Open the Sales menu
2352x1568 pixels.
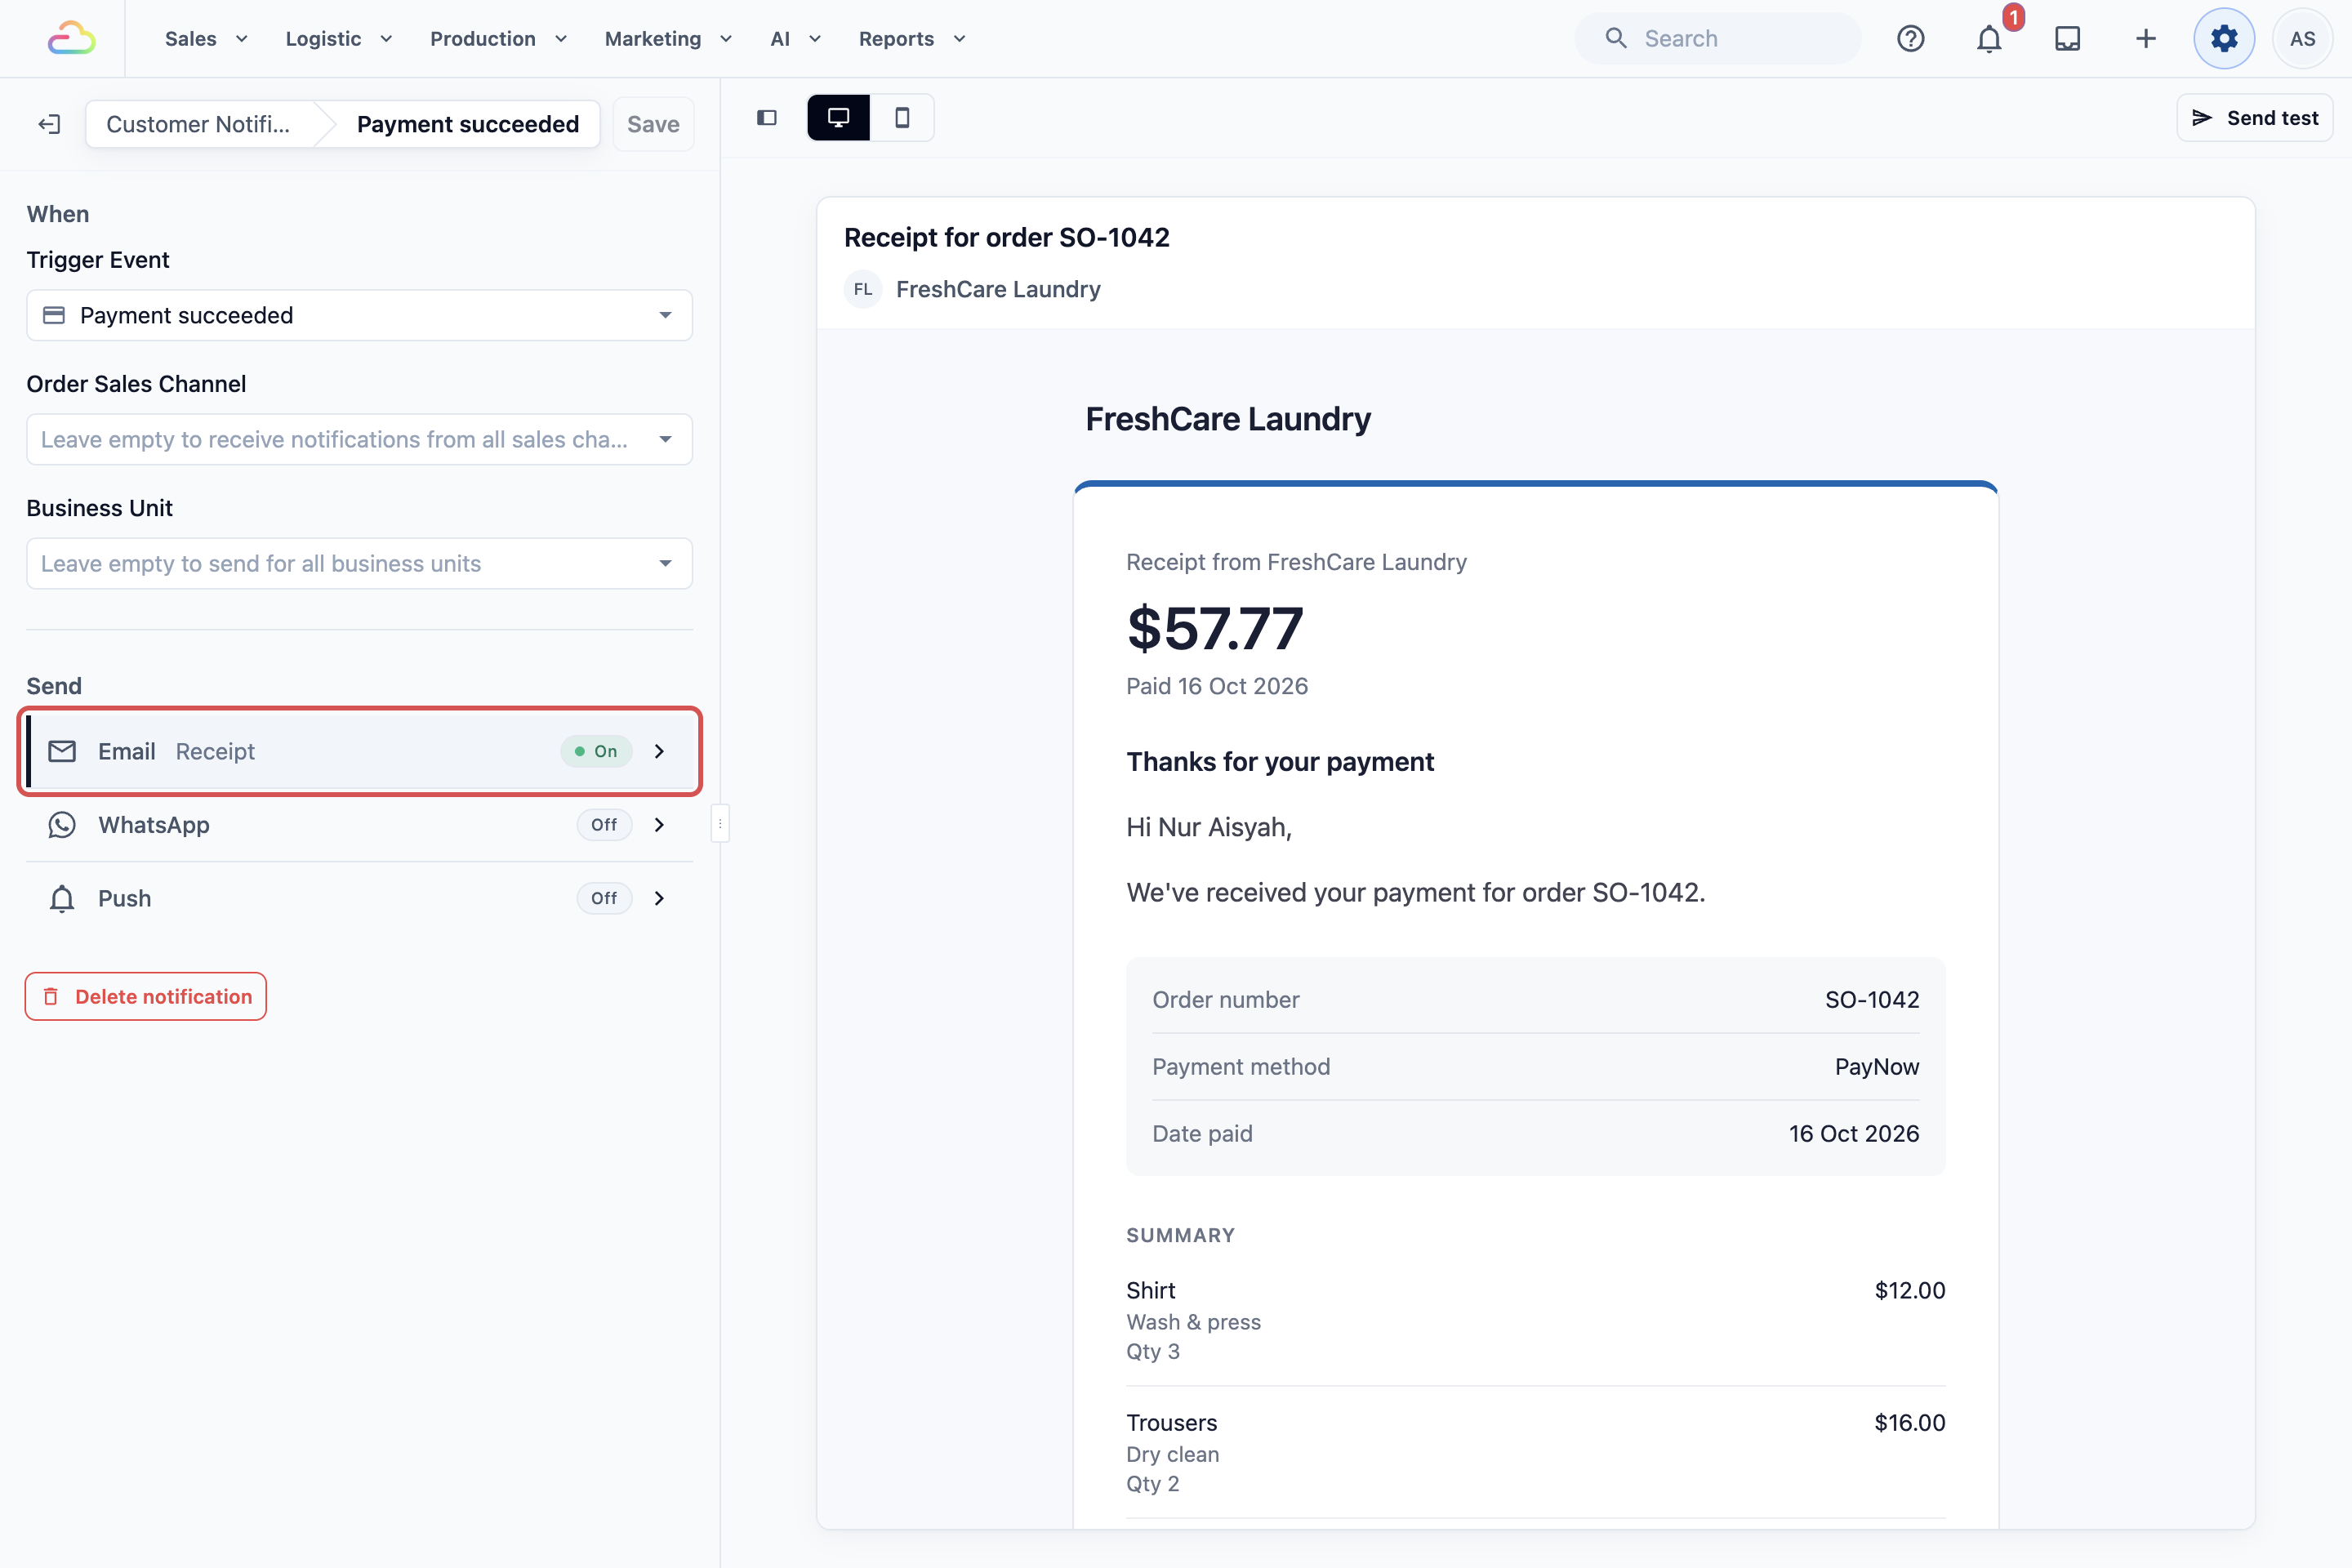pyautogui.click(x=206, y=38)
